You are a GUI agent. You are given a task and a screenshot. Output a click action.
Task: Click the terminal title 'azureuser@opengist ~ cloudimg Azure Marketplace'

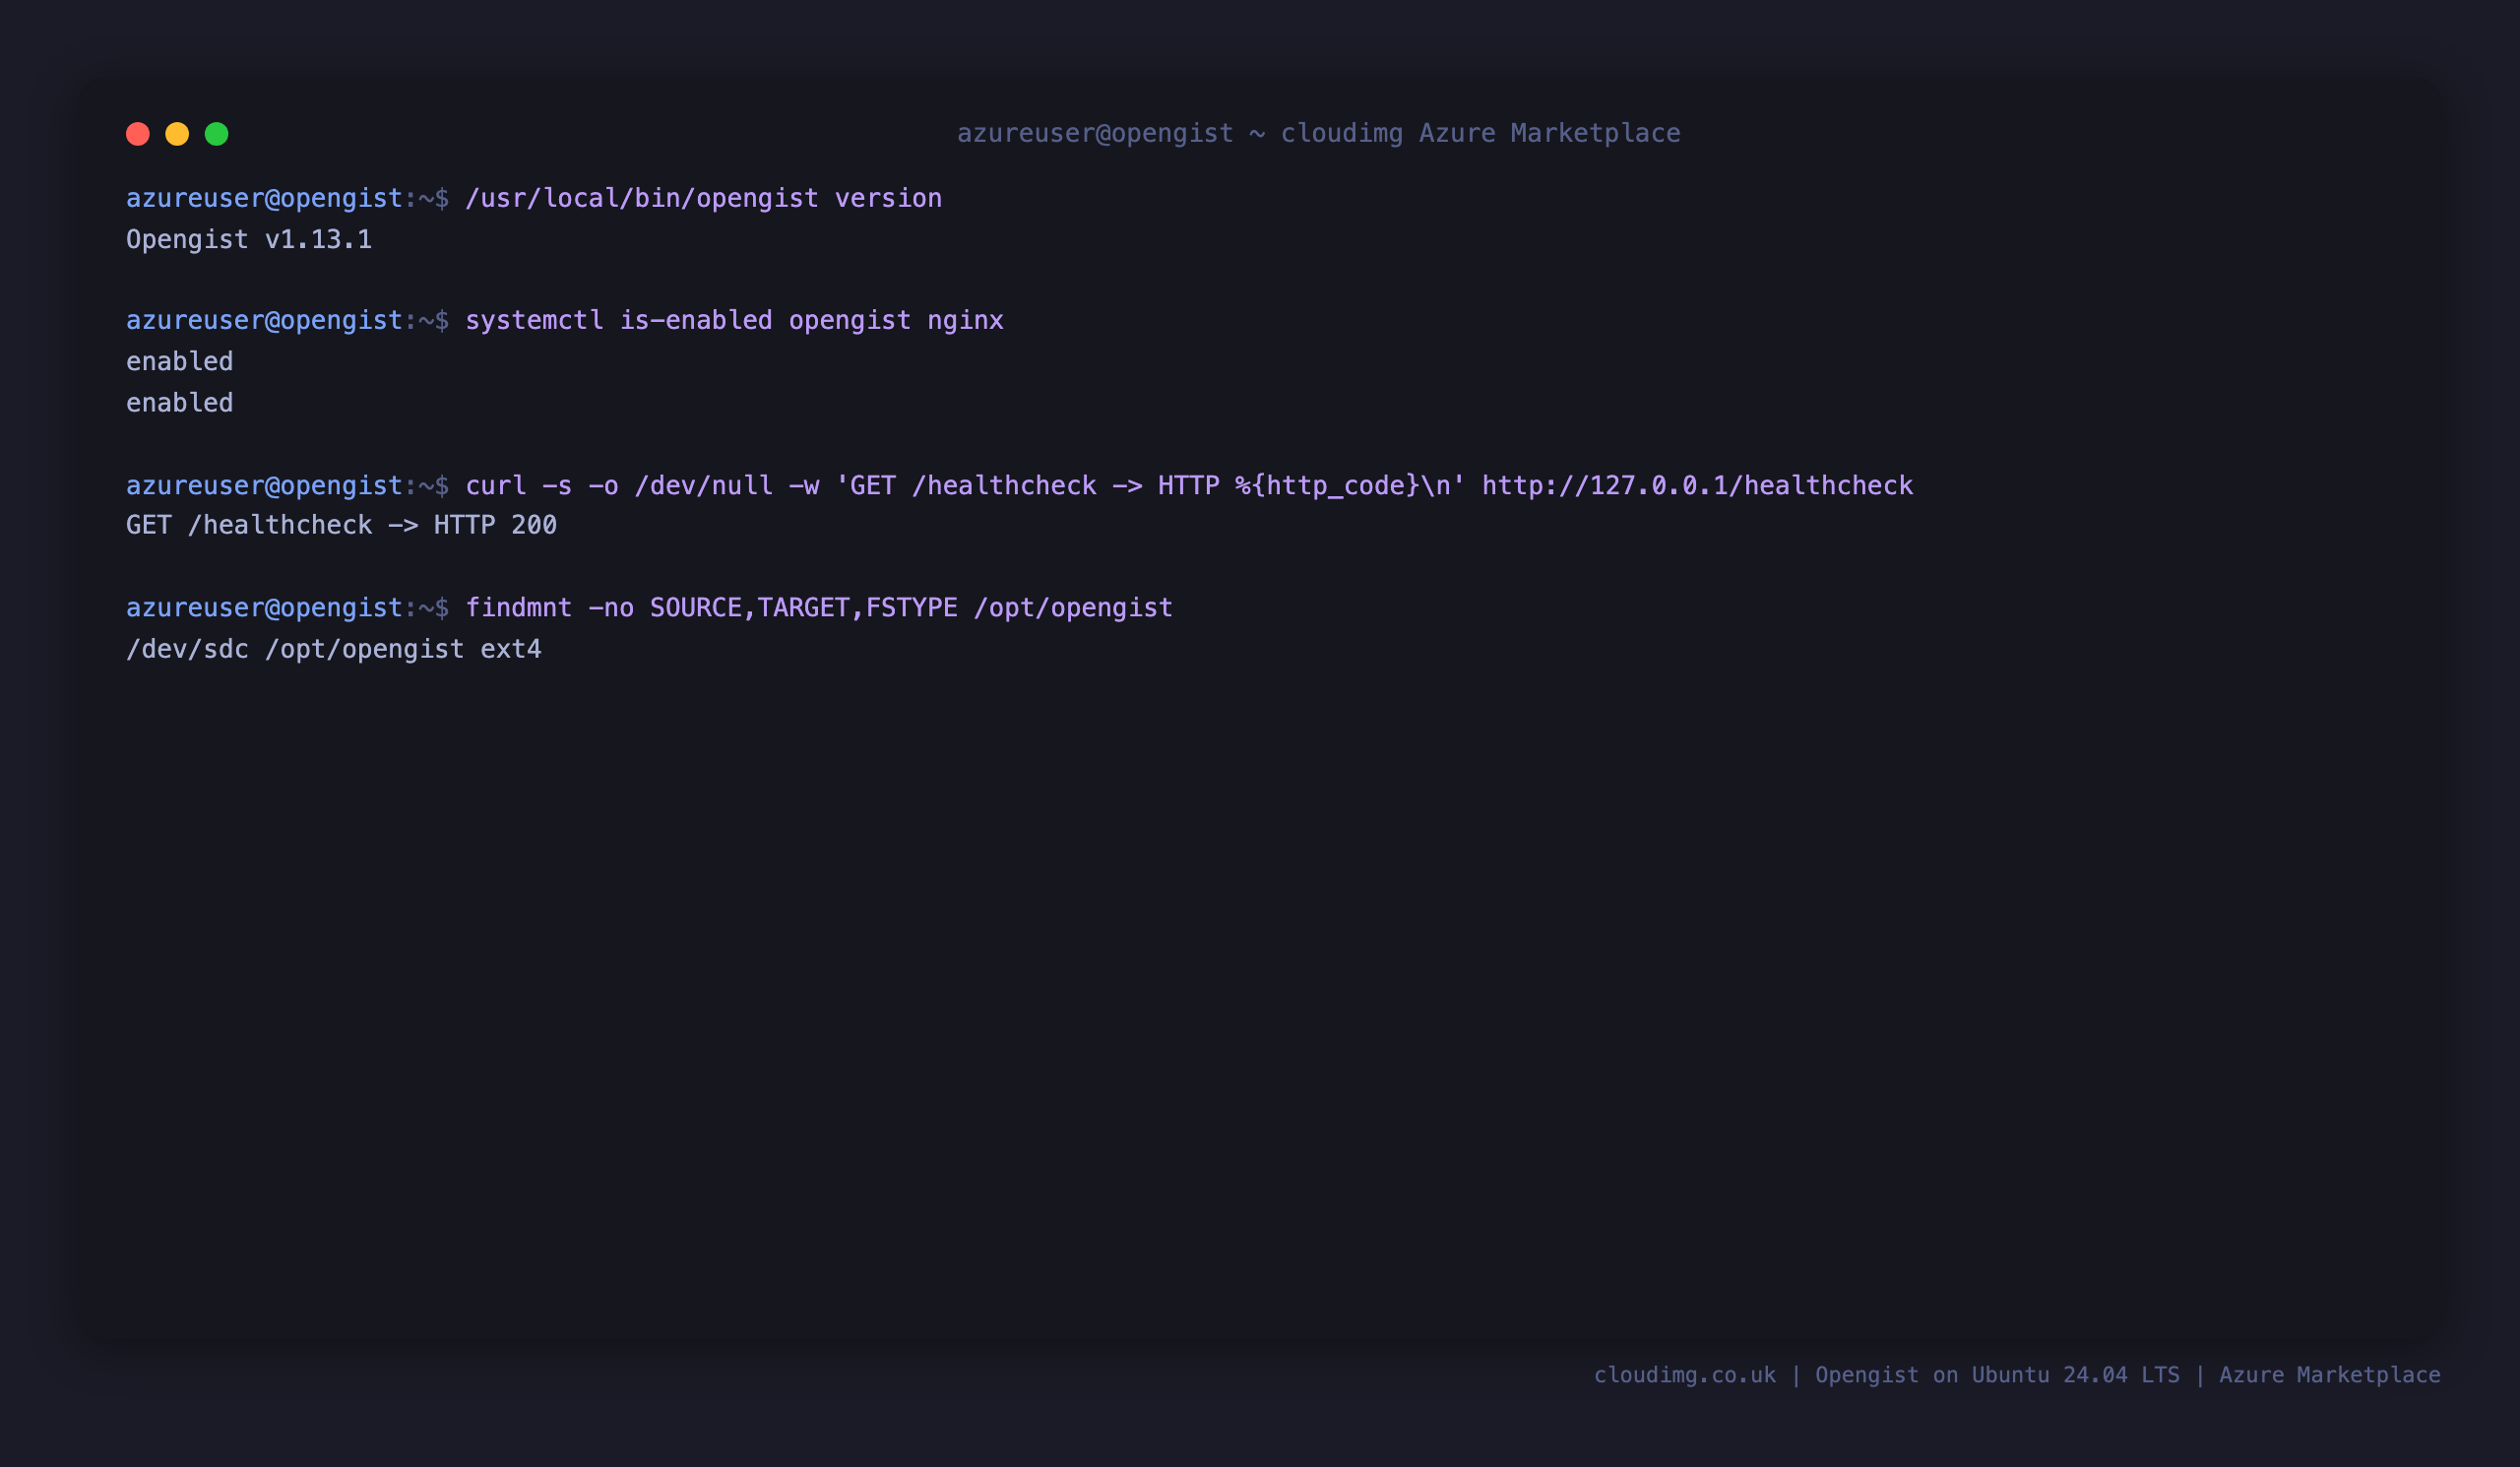[x=1319, y=133]
